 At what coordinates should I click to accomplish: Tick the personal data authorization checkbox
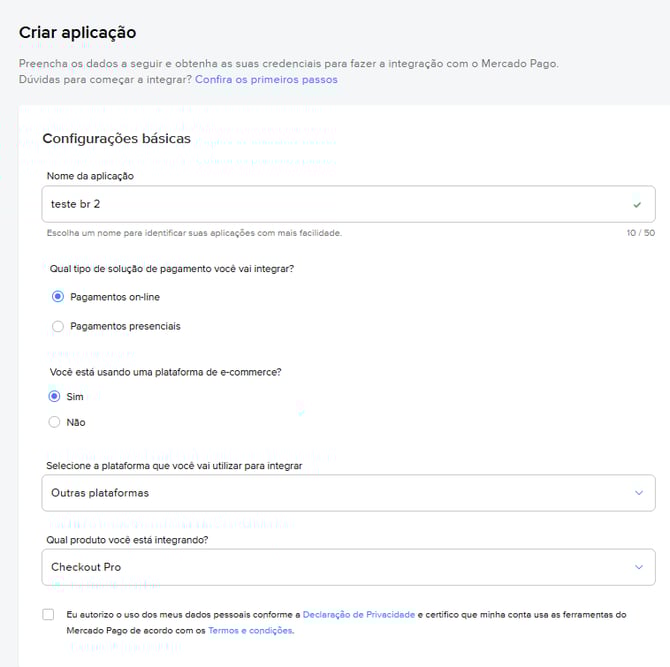pyautogui.click(x=48, y=614)
